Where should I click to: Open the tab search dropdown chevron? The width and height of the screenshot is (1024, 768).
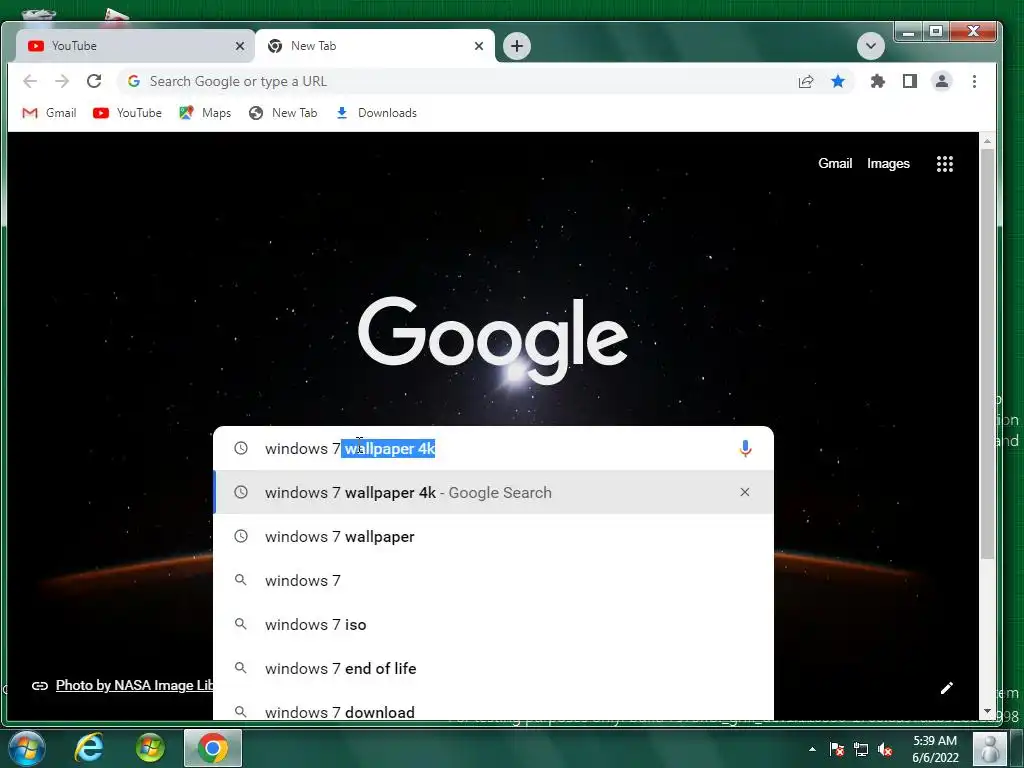(871, 46)
